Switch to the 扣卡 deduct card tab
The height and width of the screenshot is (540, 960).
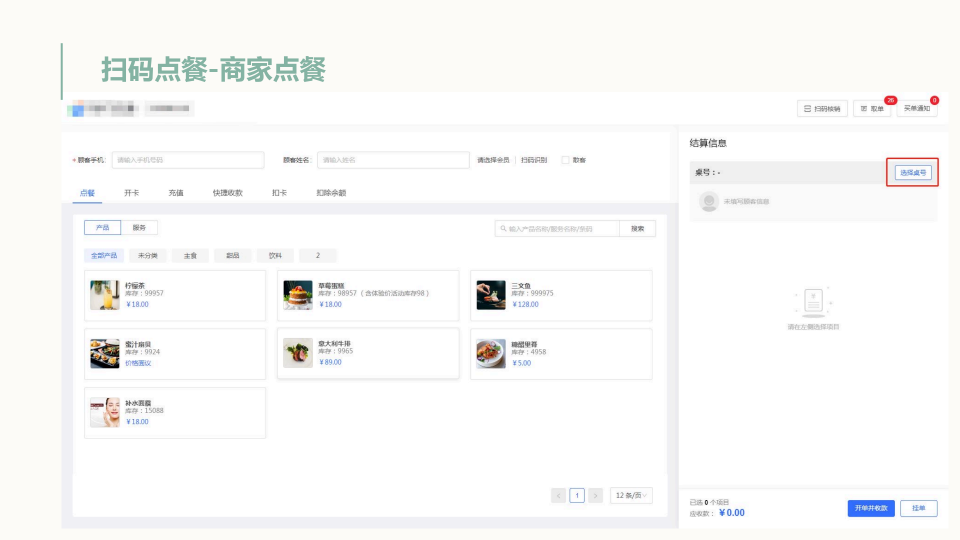point(279,193)
